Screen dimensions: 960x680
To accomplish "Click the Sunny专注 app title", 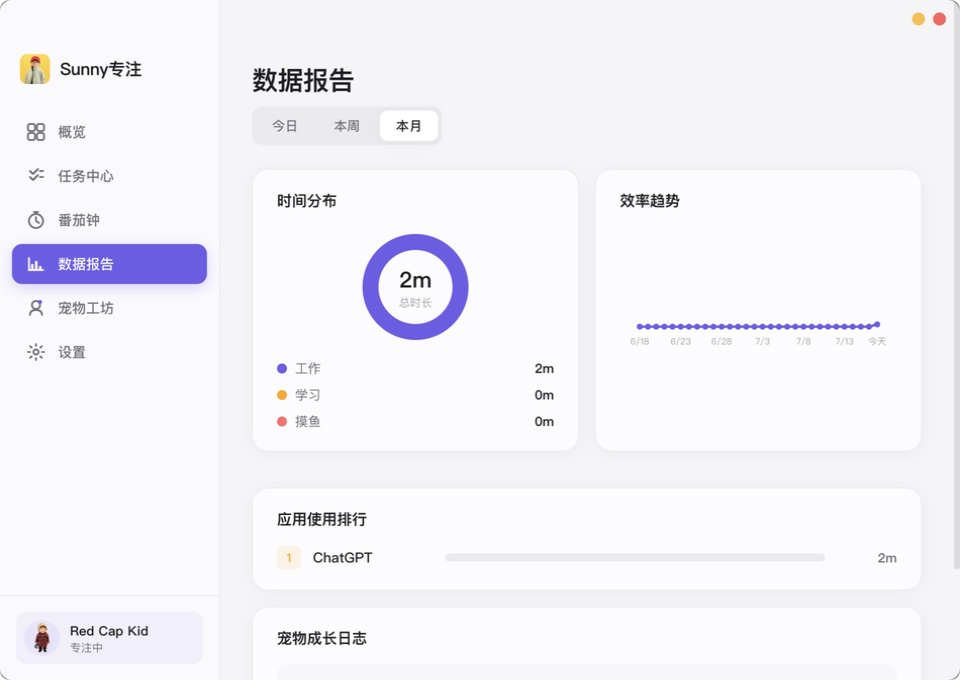I will point(100,69).
